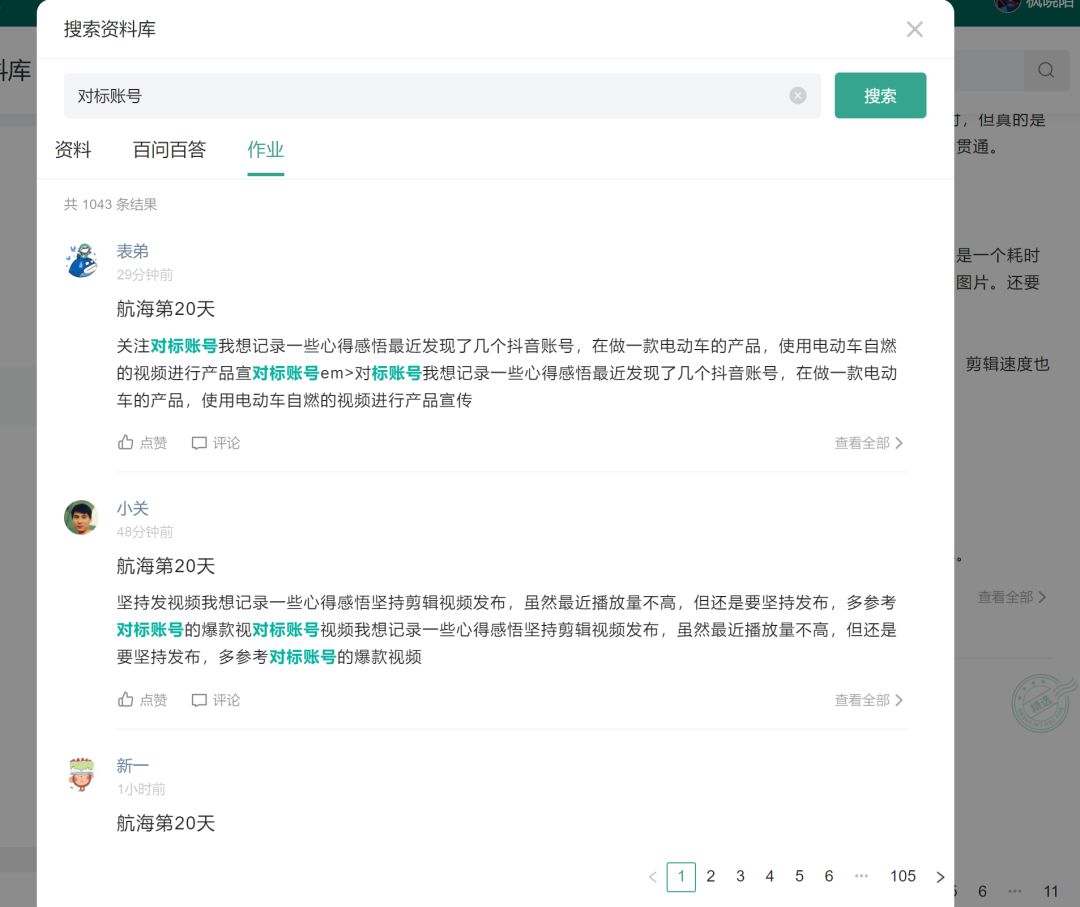Open 表弟's profile avatar image
Image resolution: width=1080 pixels, height=907 pixels.
(x=81, y=260)
